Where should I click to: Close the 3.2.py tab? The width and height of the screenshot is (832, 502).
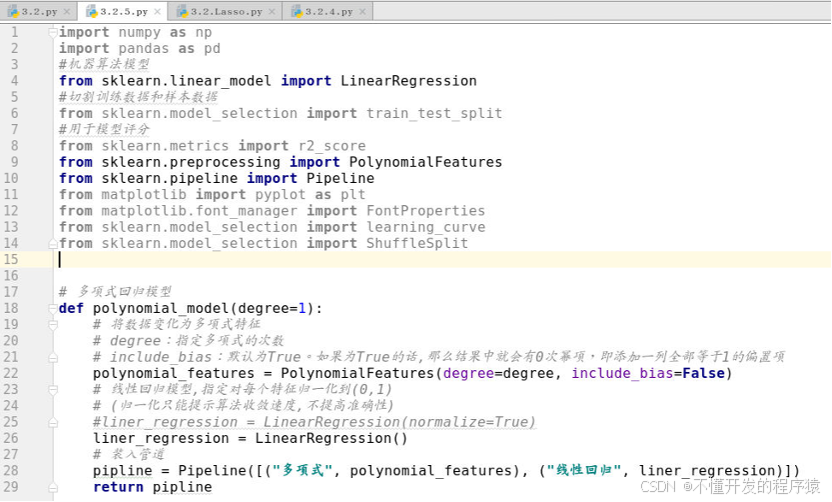(x=66, y=11)
